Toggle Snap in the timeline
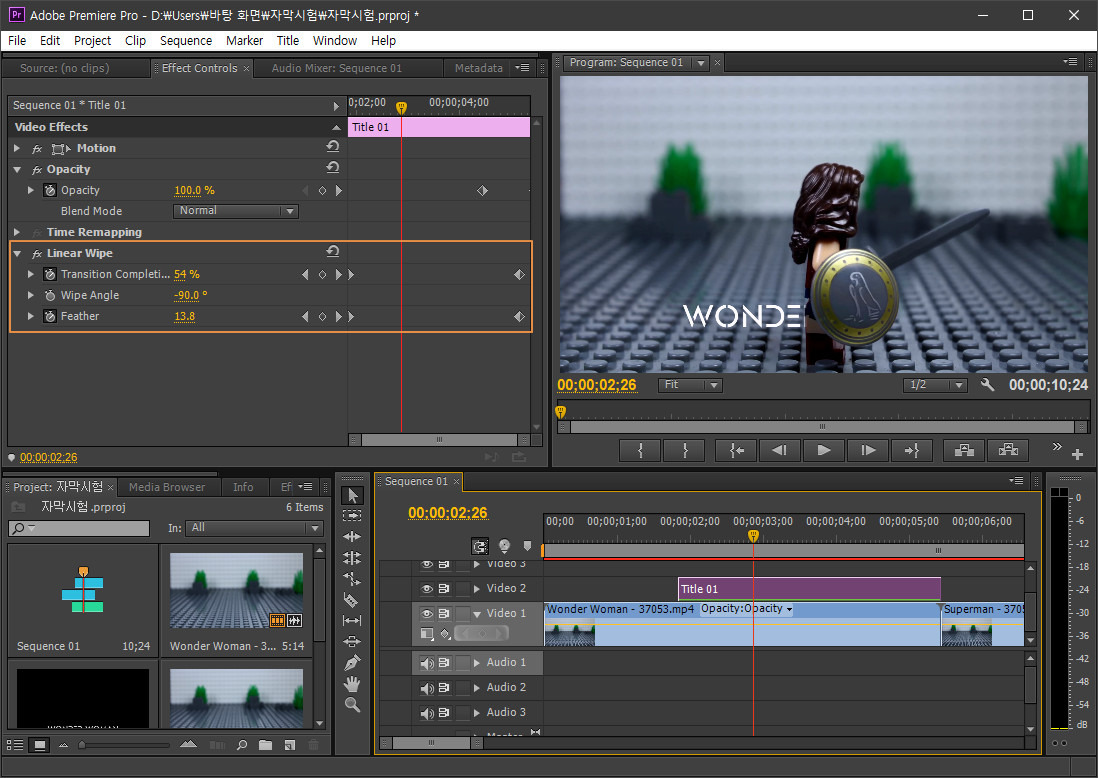 (480, 546)
